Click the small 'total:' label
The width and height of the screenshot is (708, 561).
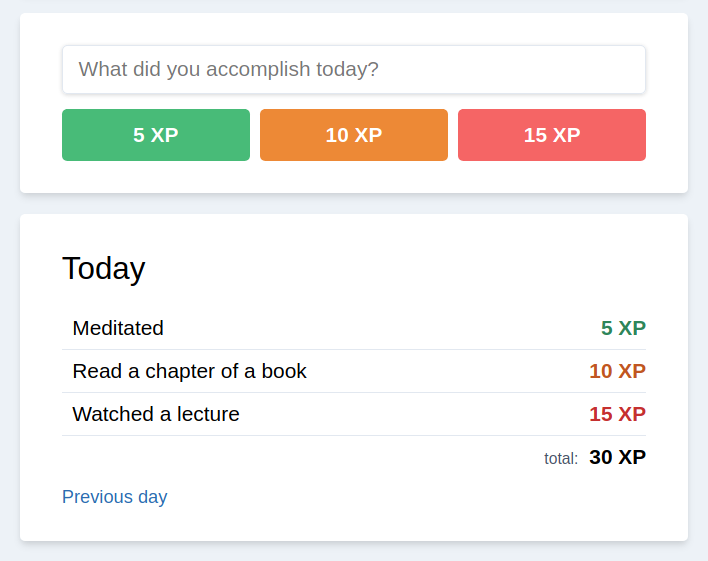561,459
